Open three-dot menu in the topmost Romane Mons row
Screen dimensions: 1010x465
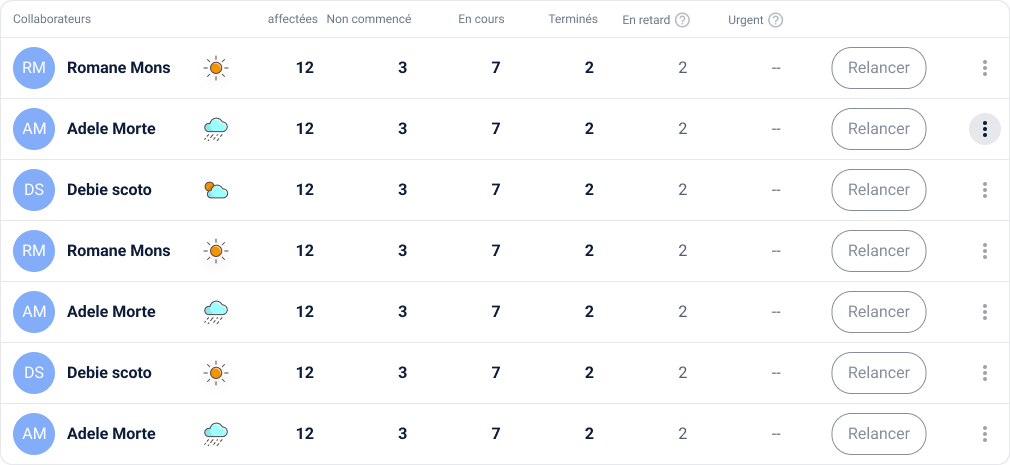(x=985, y=68)
